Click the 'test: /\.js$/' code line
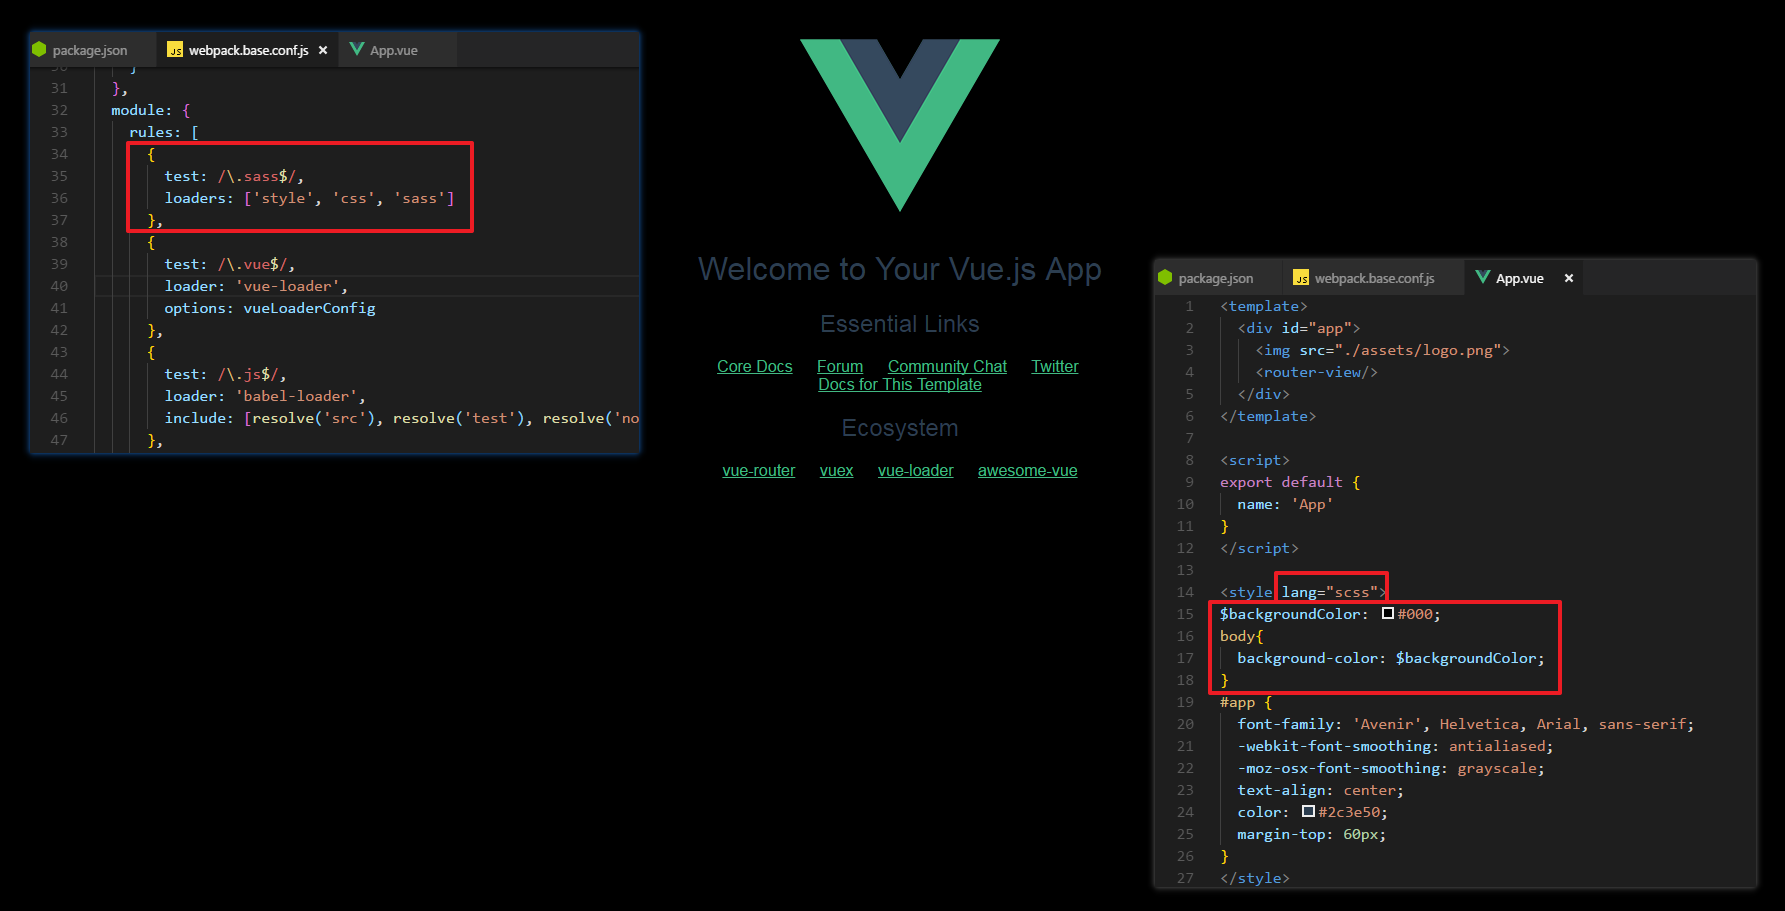1785x911 pixels. coord(225,374)
